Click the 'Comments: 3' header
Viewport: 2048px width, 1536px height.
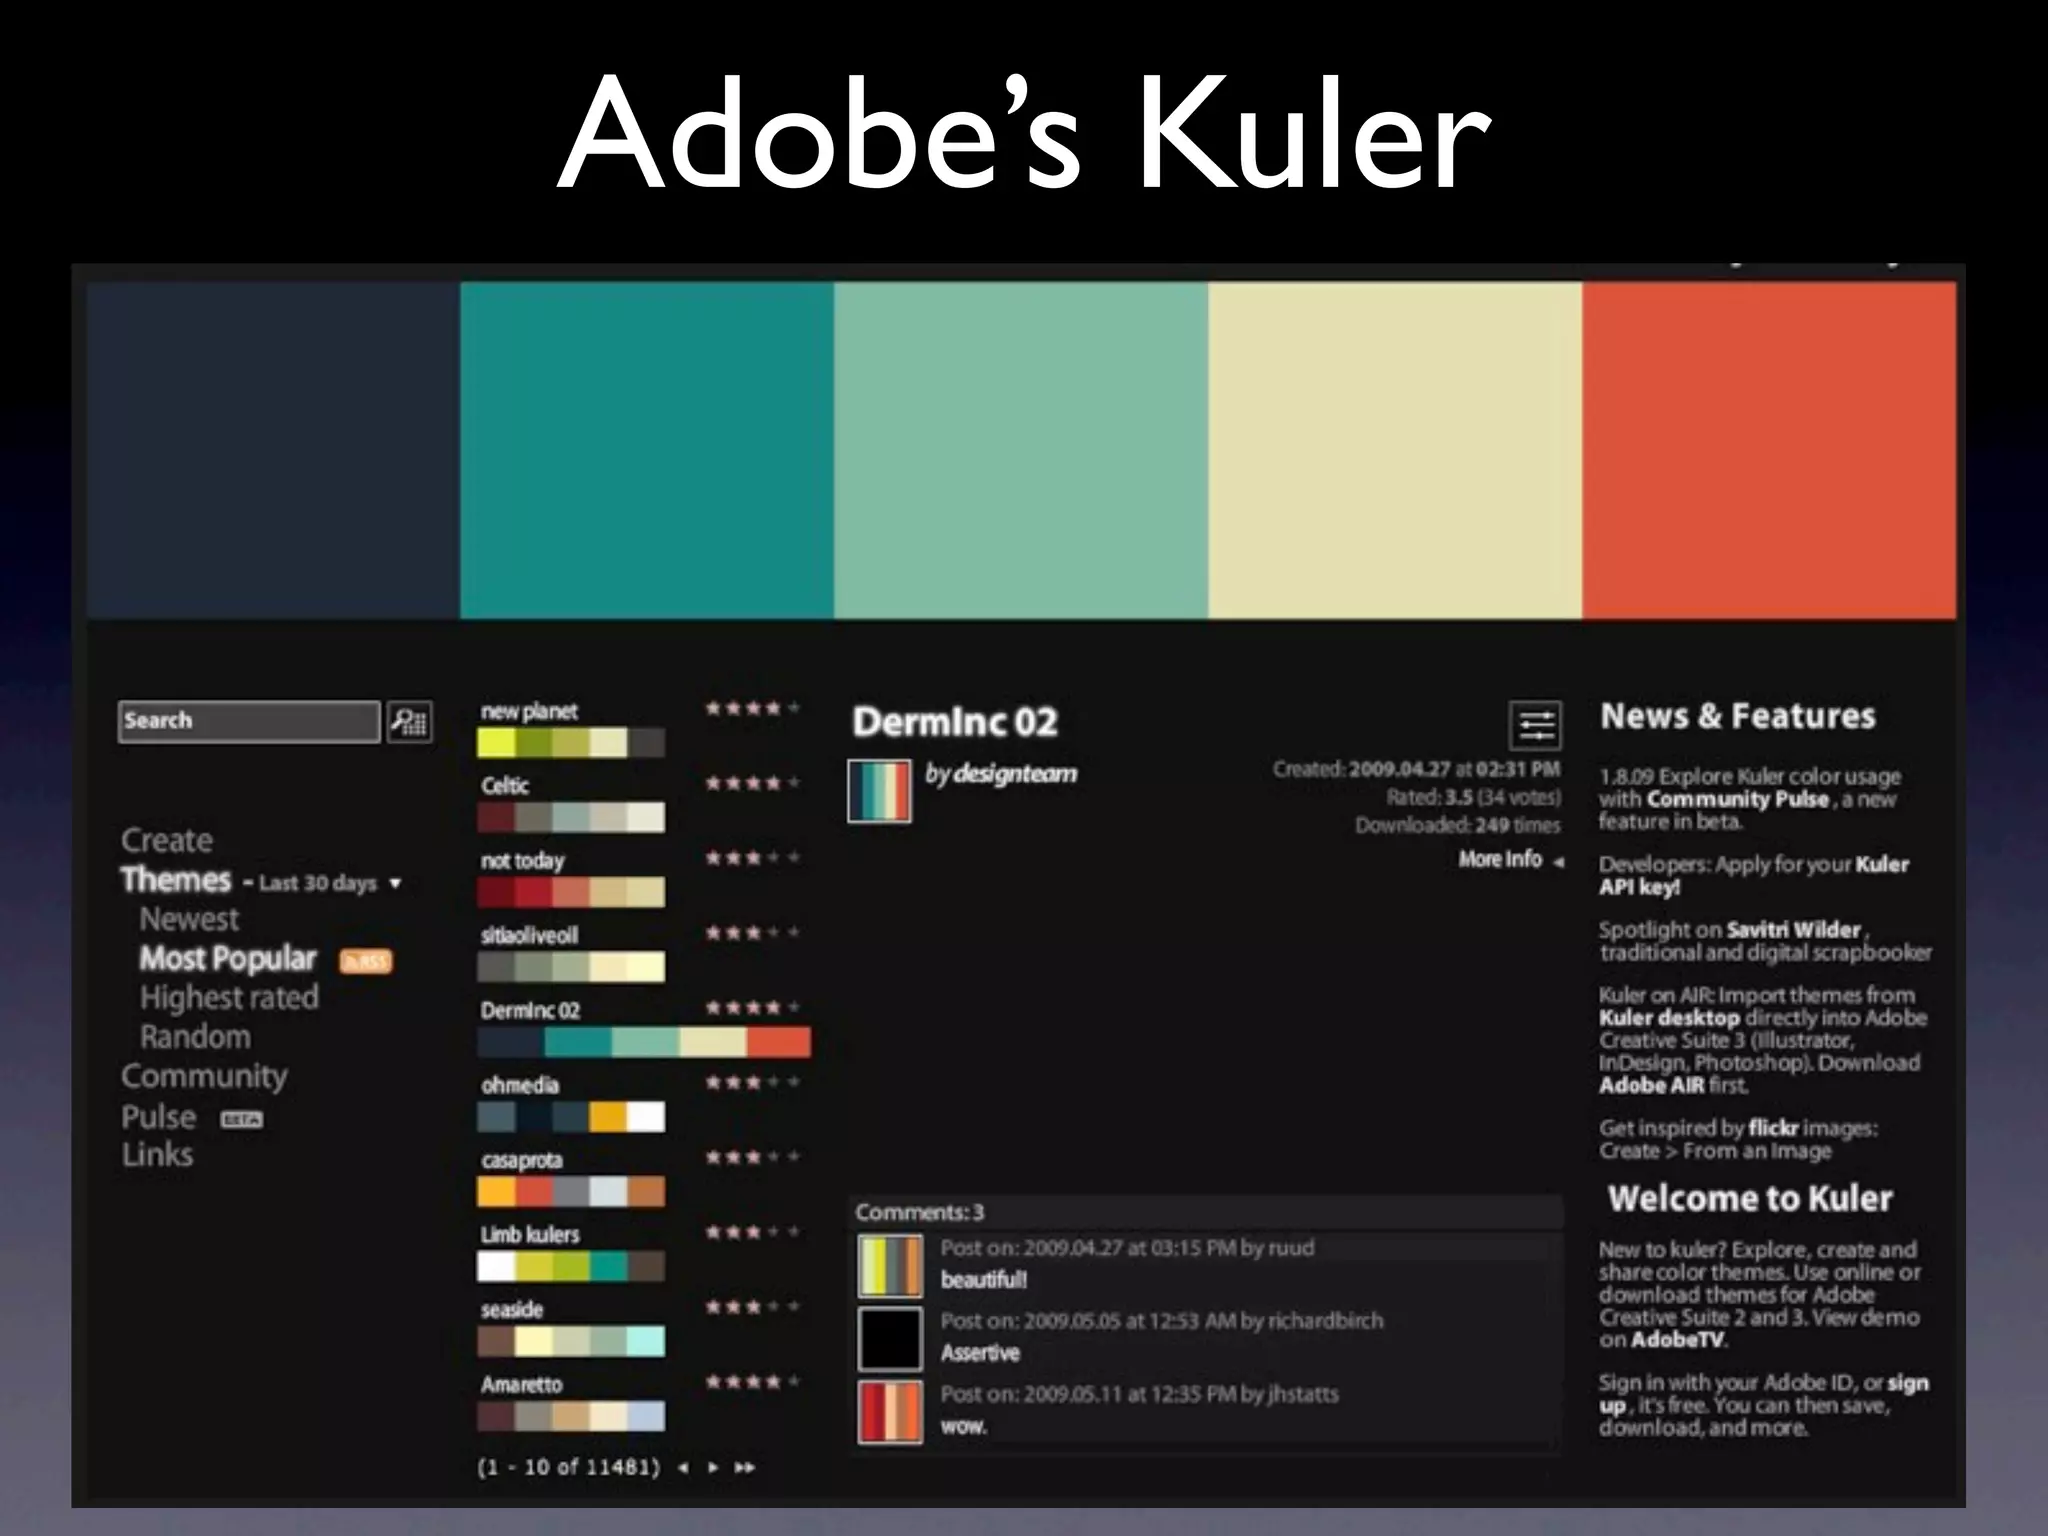click(x=919, y=1213)
